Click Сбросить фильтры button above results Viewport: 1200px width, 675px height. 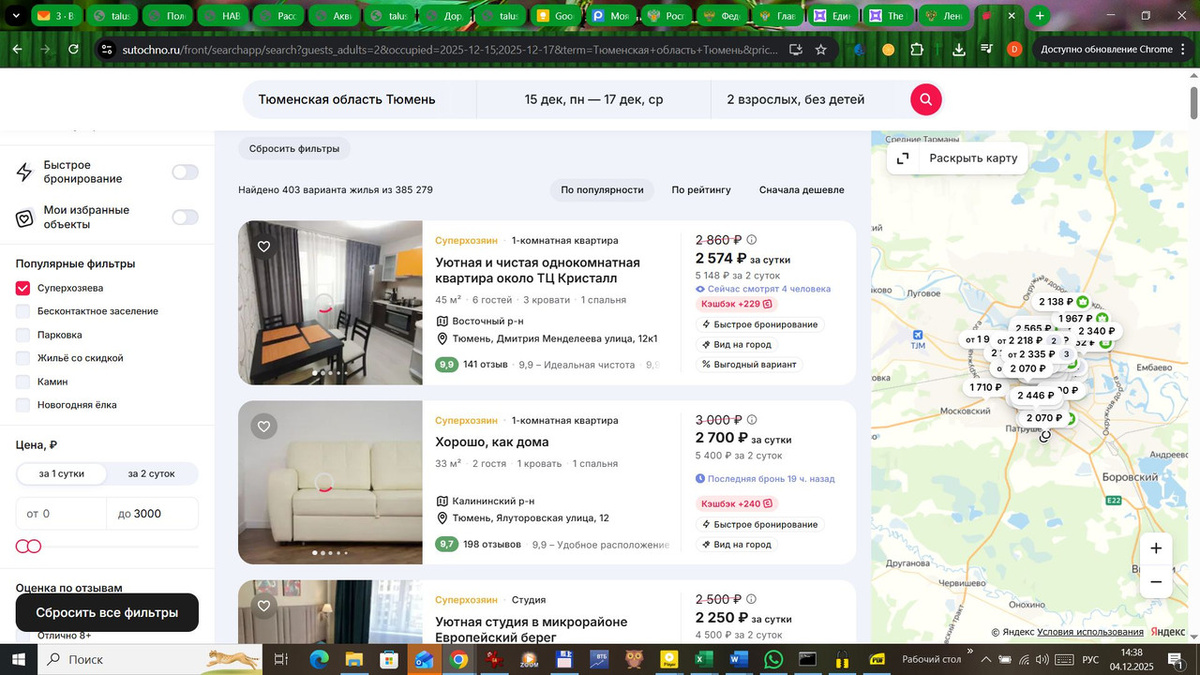[x=294, y=149]
